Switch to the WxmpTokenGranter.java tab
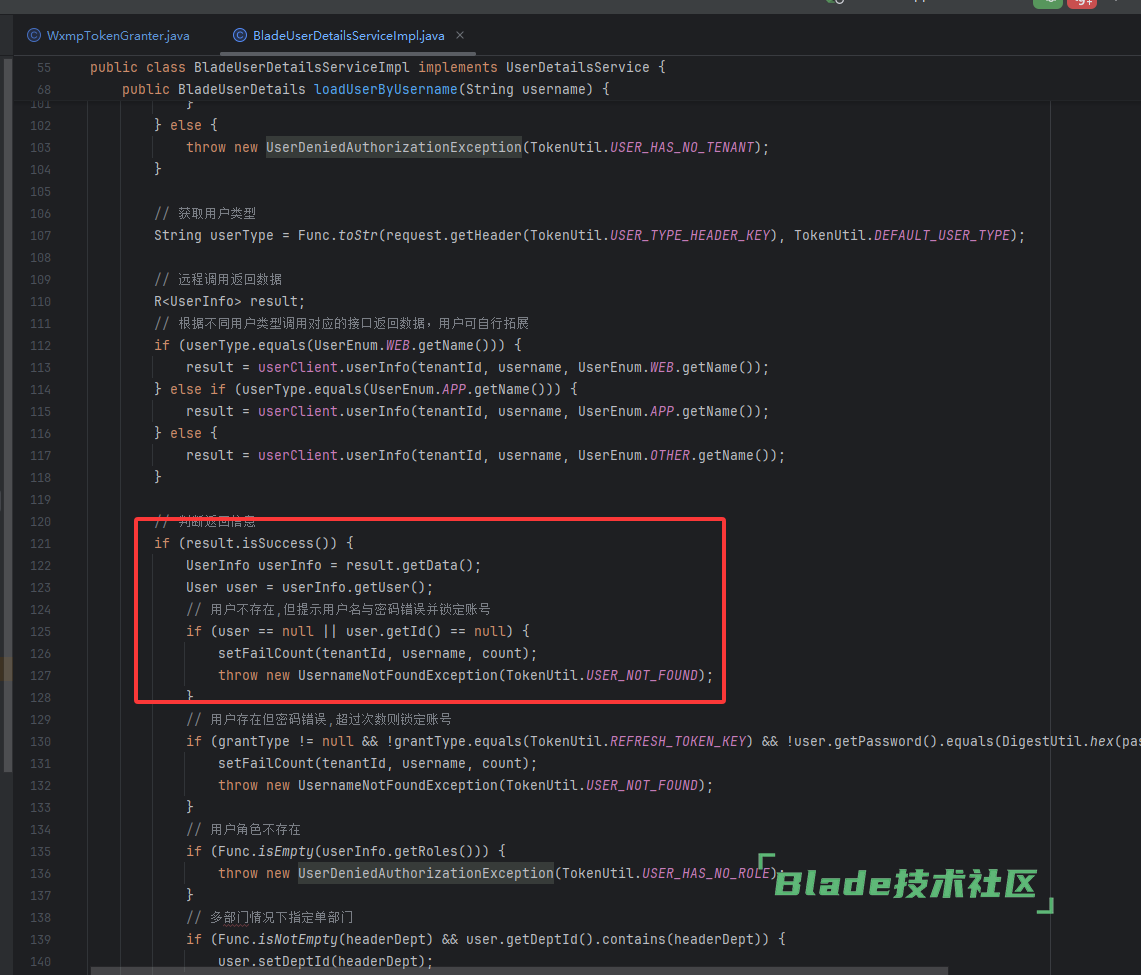The width and height of the screenshot is (1141, 975). (x=117, y=36)
